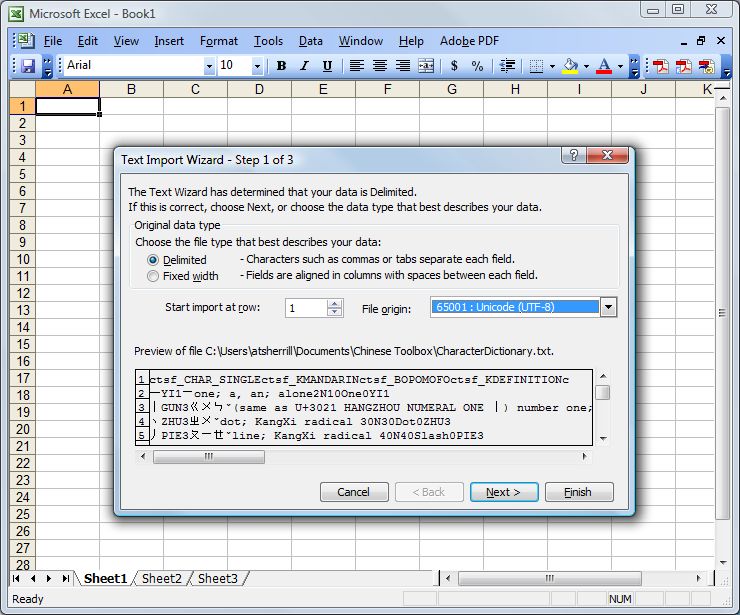
Task: Apply Currency Style with dollar icon
Action: [454, 66]
